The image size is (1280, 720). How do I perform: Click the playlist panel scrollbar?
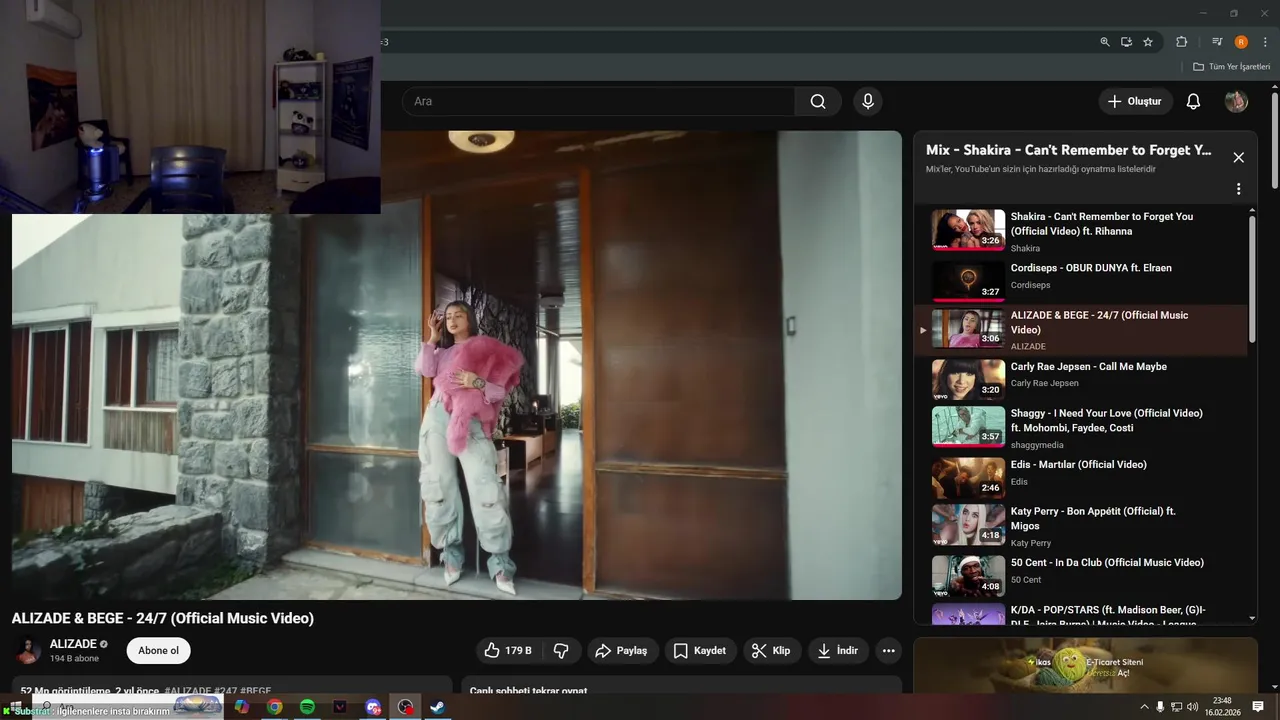[1252, 280]
